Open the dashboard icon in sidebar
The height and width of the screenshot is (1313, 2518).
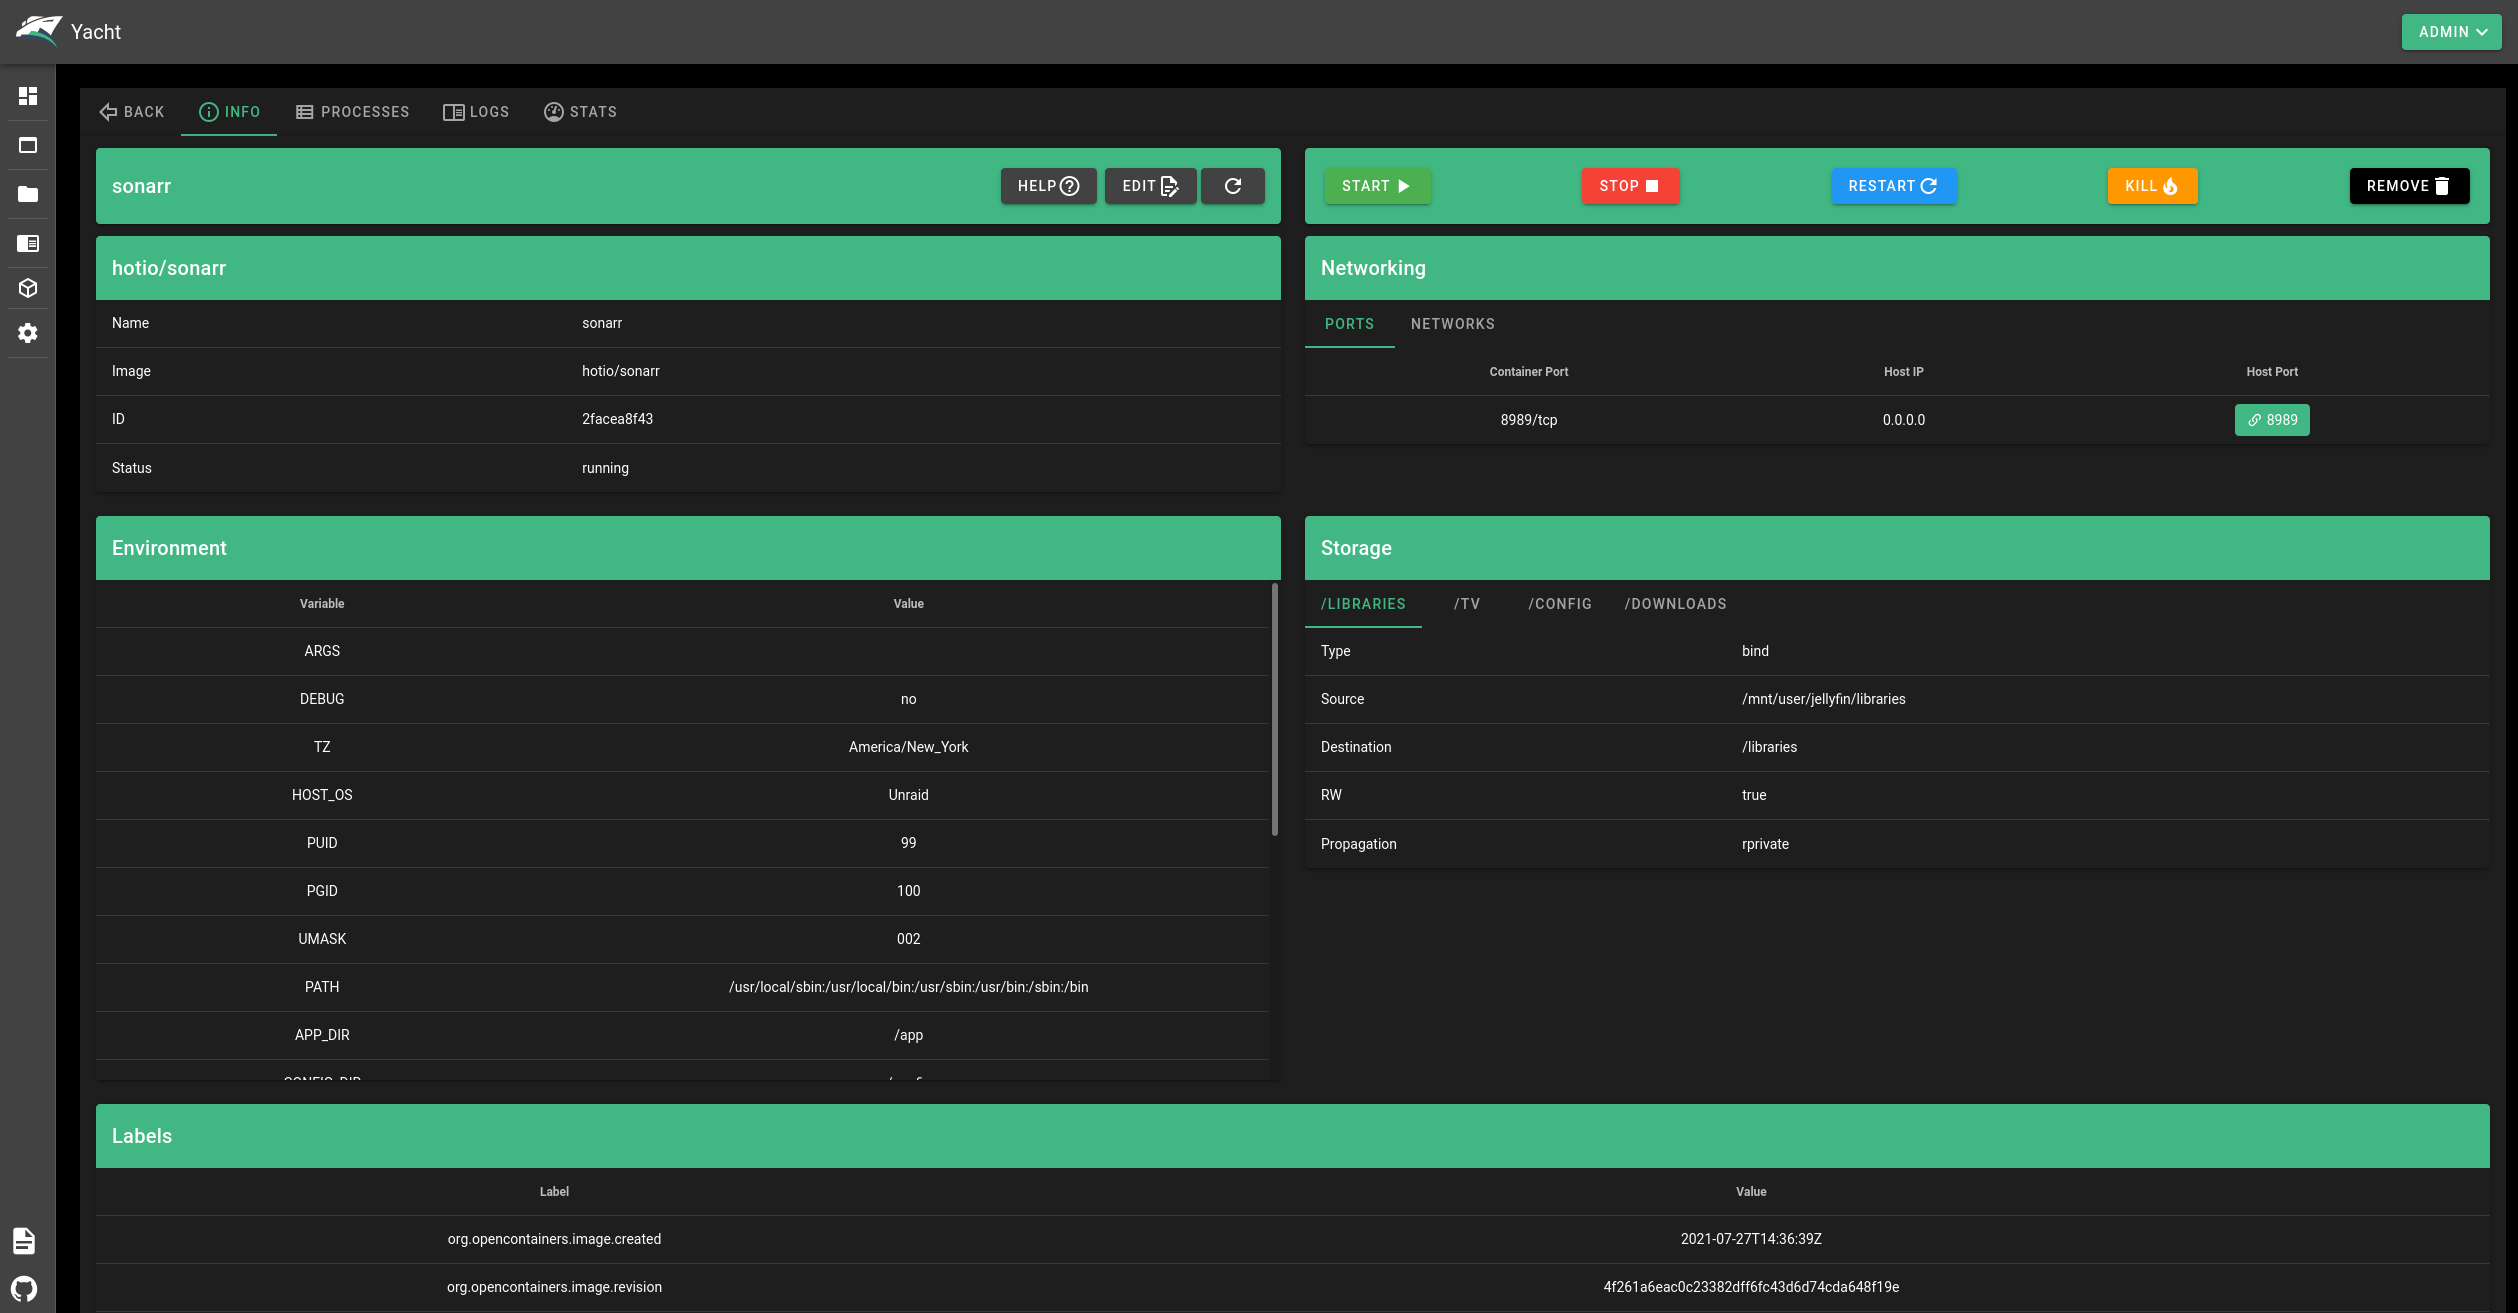click(x=28, y=96)
